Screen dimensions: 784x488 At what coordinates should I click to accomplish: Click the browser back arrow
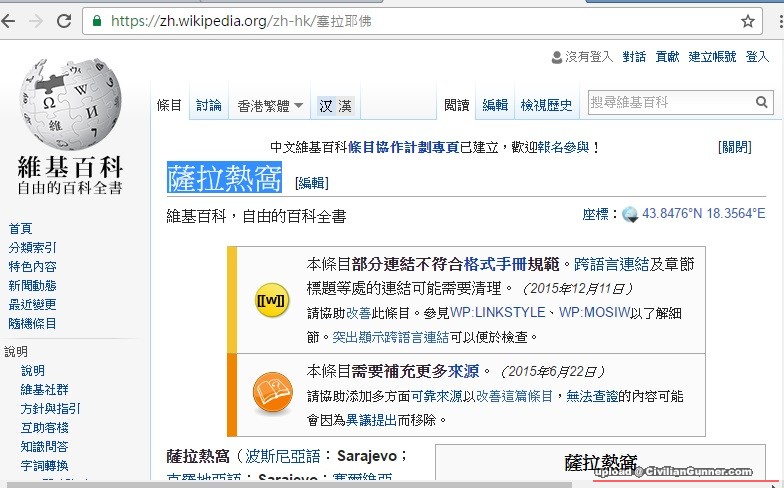(x=9, y=21)
